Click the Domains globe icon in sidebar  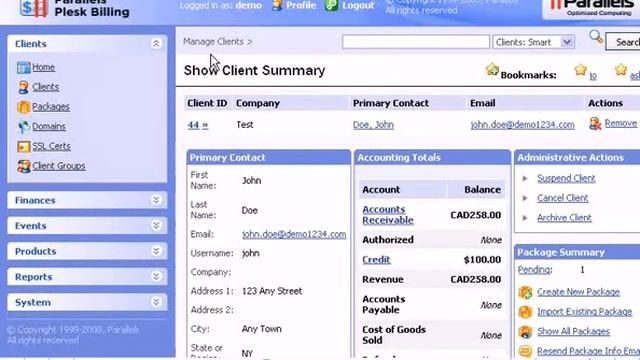[x=23, y=127]
